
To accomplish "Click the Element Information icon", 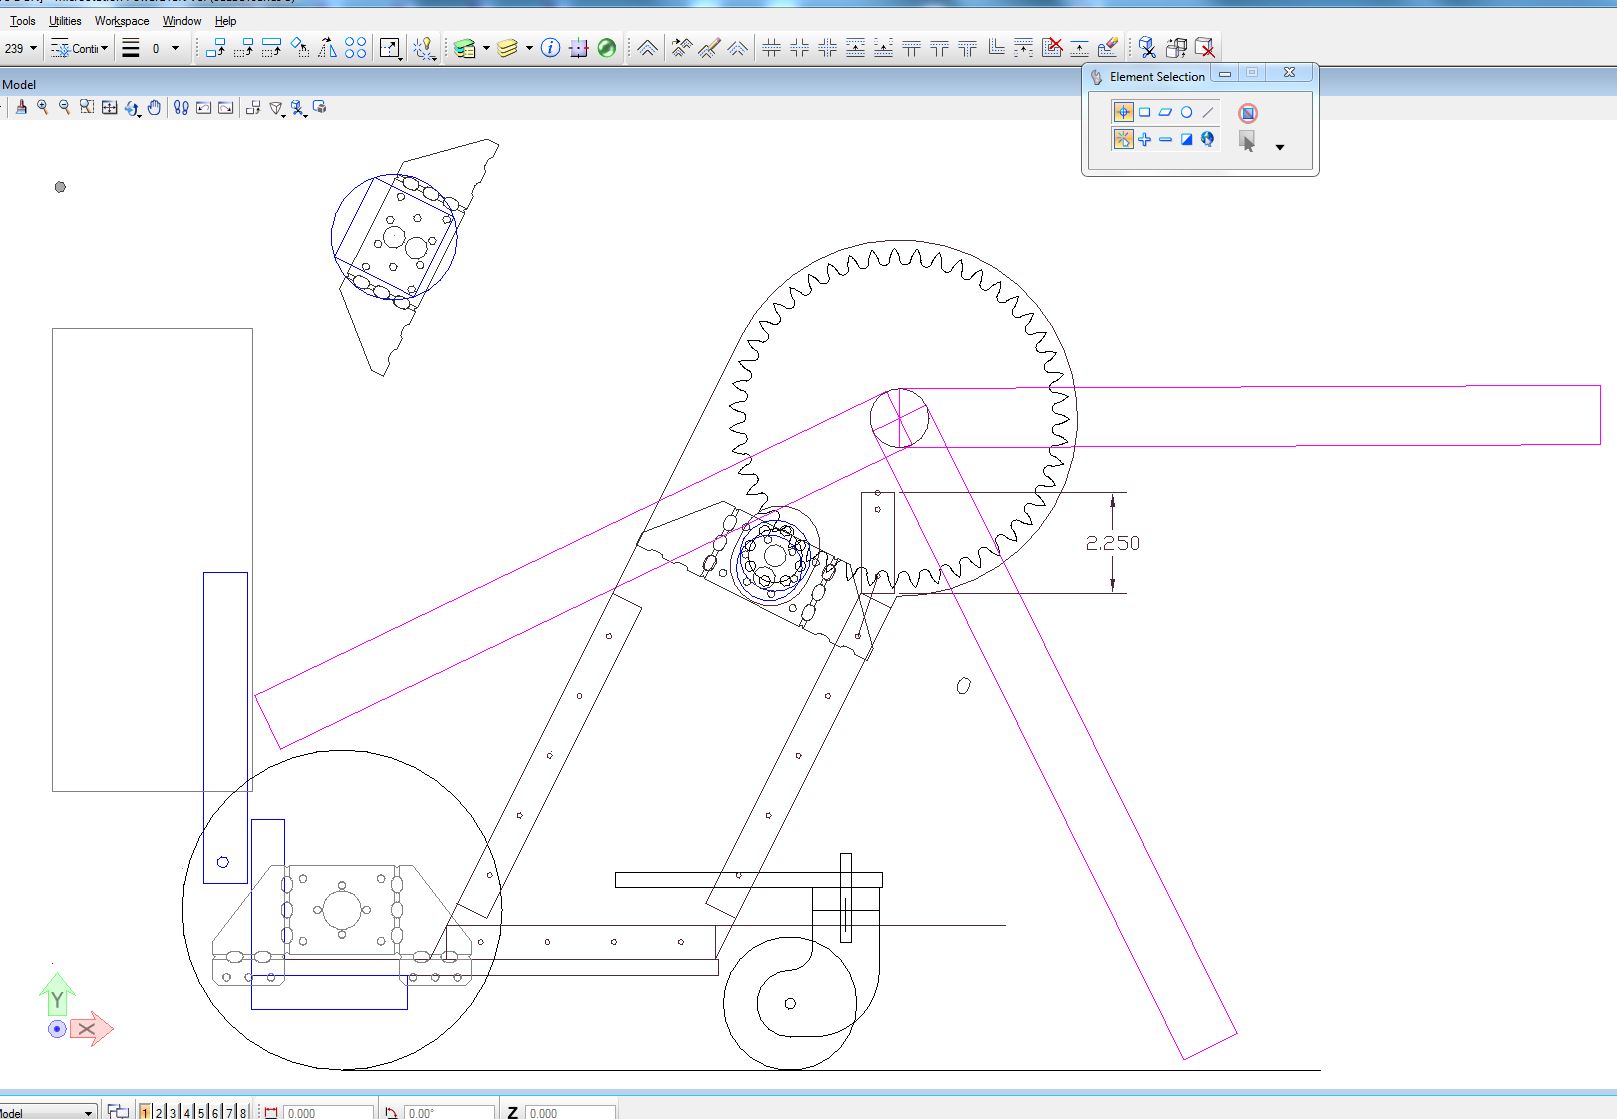I will (550, 48).
